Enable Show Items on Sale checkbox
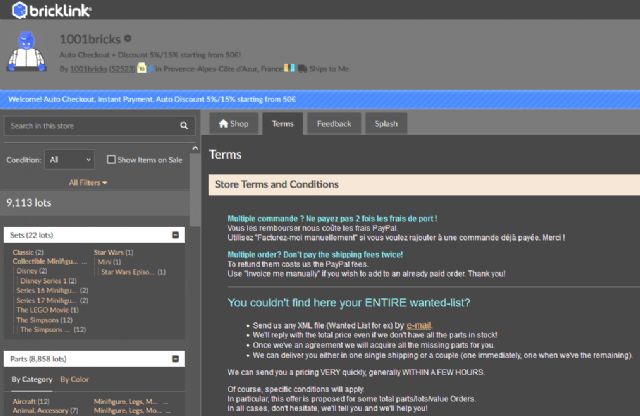The image size is (640, 416). tap(110, 159)
